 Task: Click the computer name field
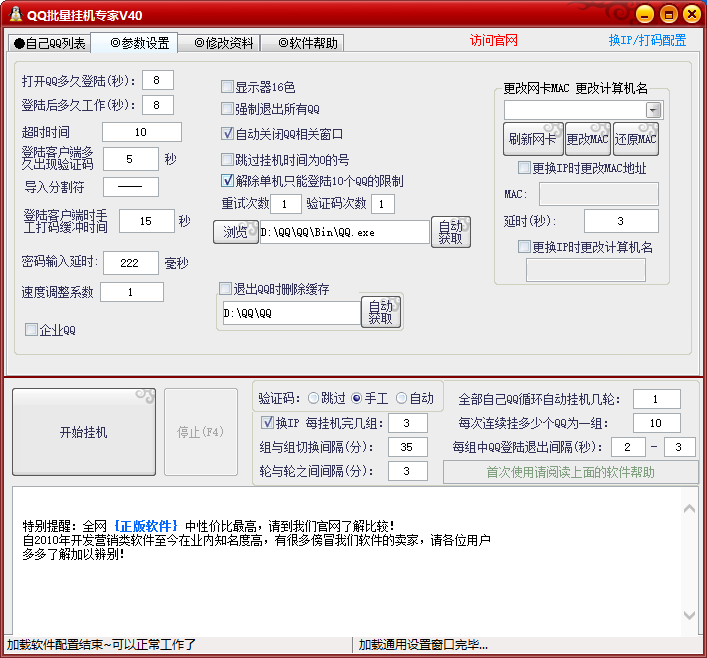tap(586, 271)
